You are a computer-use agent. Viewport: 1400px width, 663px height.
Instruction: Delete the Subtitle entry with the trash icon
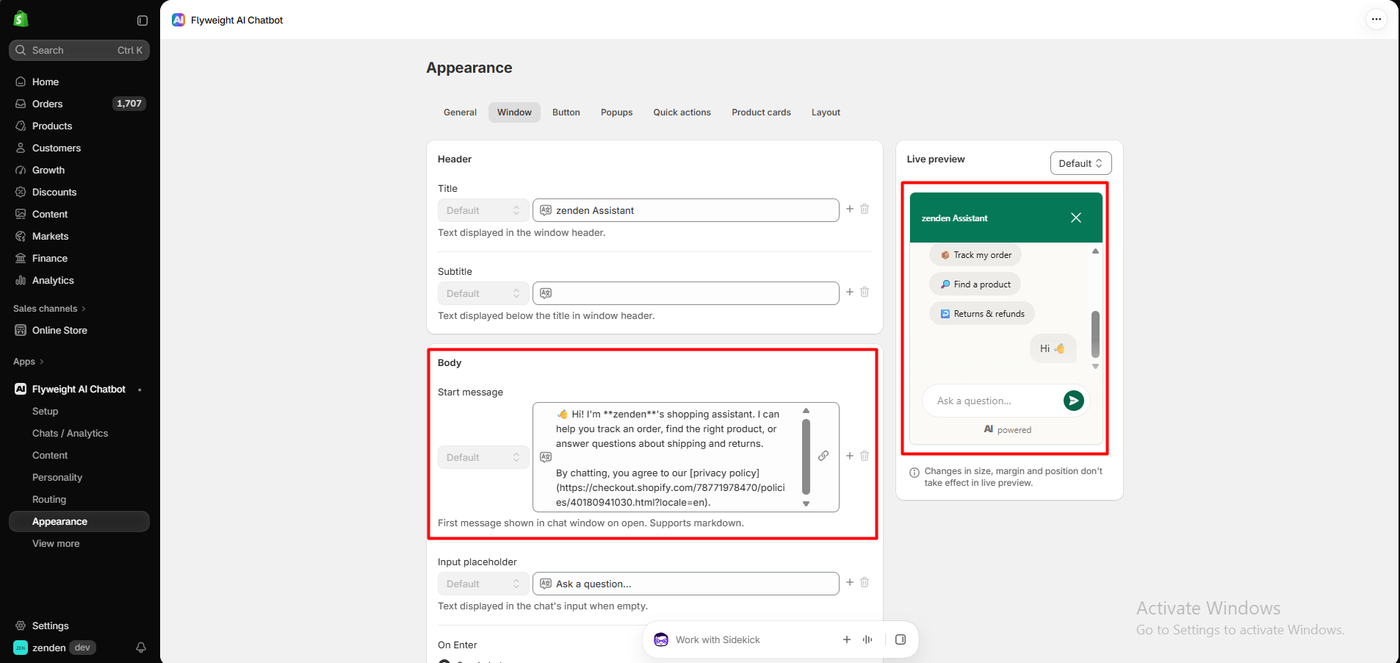coord(865,292)
